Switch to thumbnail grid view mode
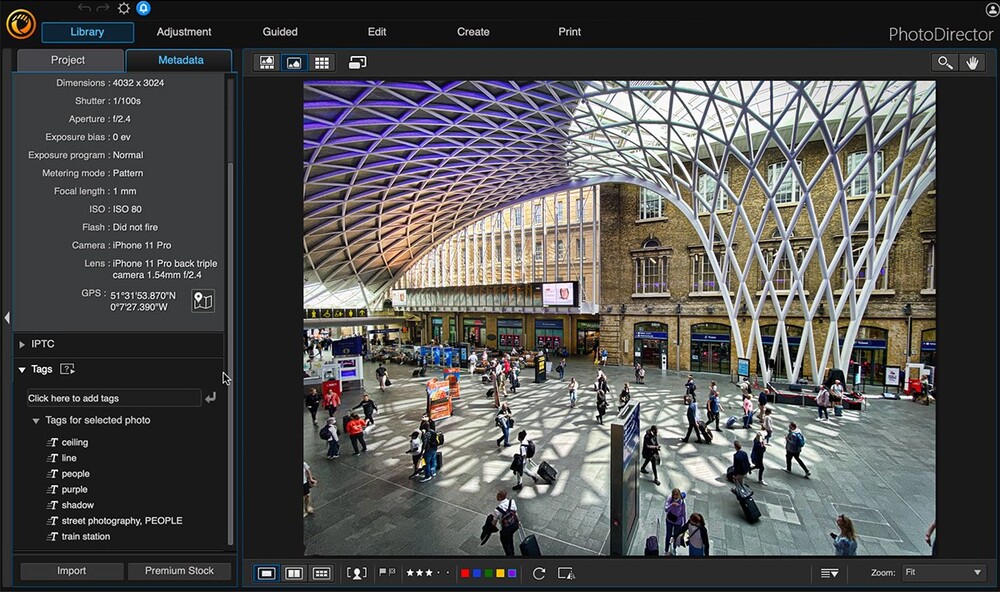Viewport: 1000px width, 592px height. pos(322,62)
